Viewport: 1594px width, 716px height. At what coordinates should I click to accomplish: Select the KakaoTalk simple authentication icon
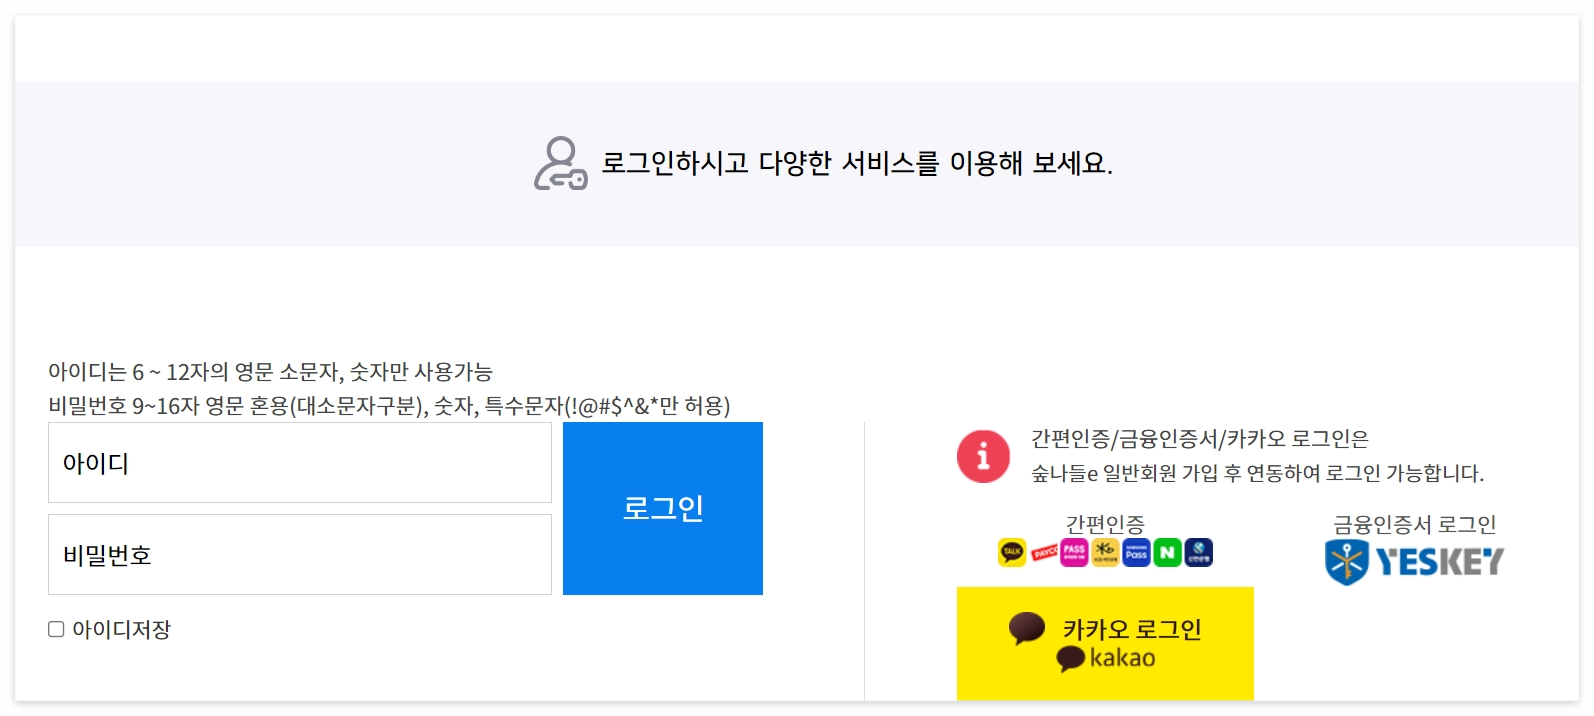pyautogui.click(x=1012, y=552)
